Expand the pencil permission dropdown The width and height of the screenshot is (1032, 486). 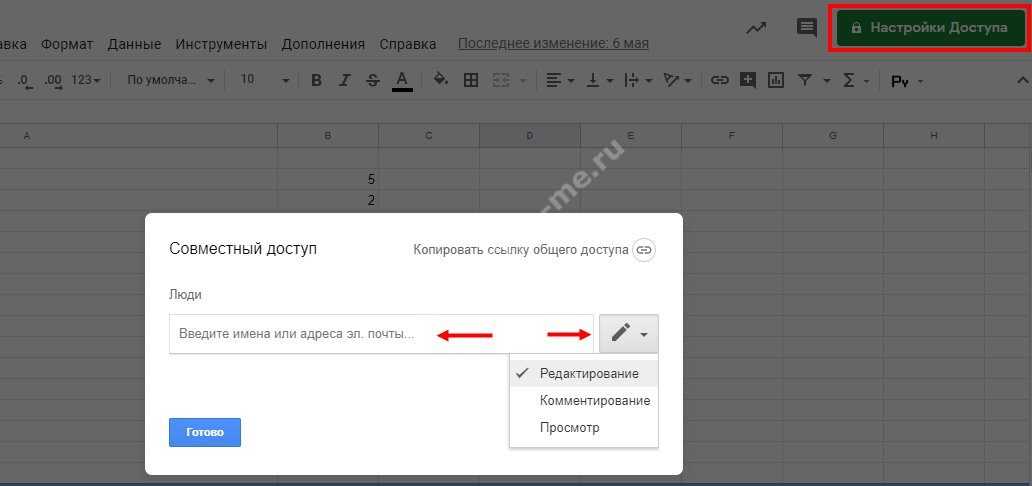click(629, 334)
